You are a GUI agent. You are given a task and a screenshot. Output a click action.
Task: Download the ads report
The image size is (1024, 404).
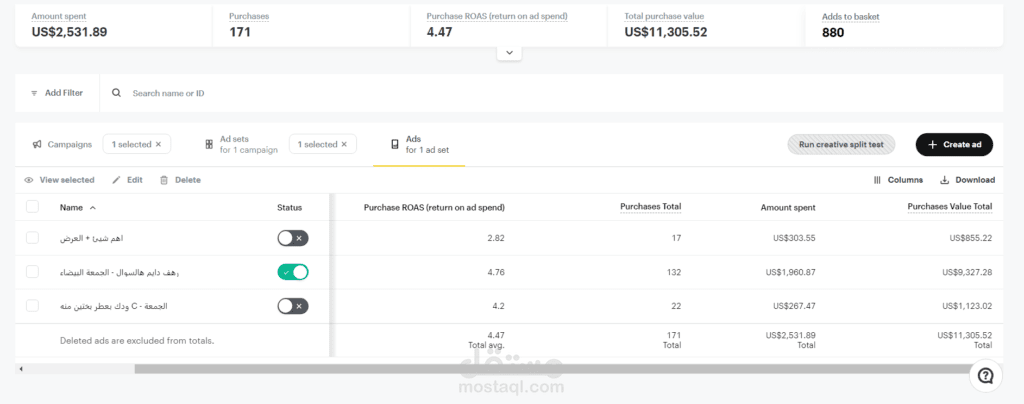967,180
